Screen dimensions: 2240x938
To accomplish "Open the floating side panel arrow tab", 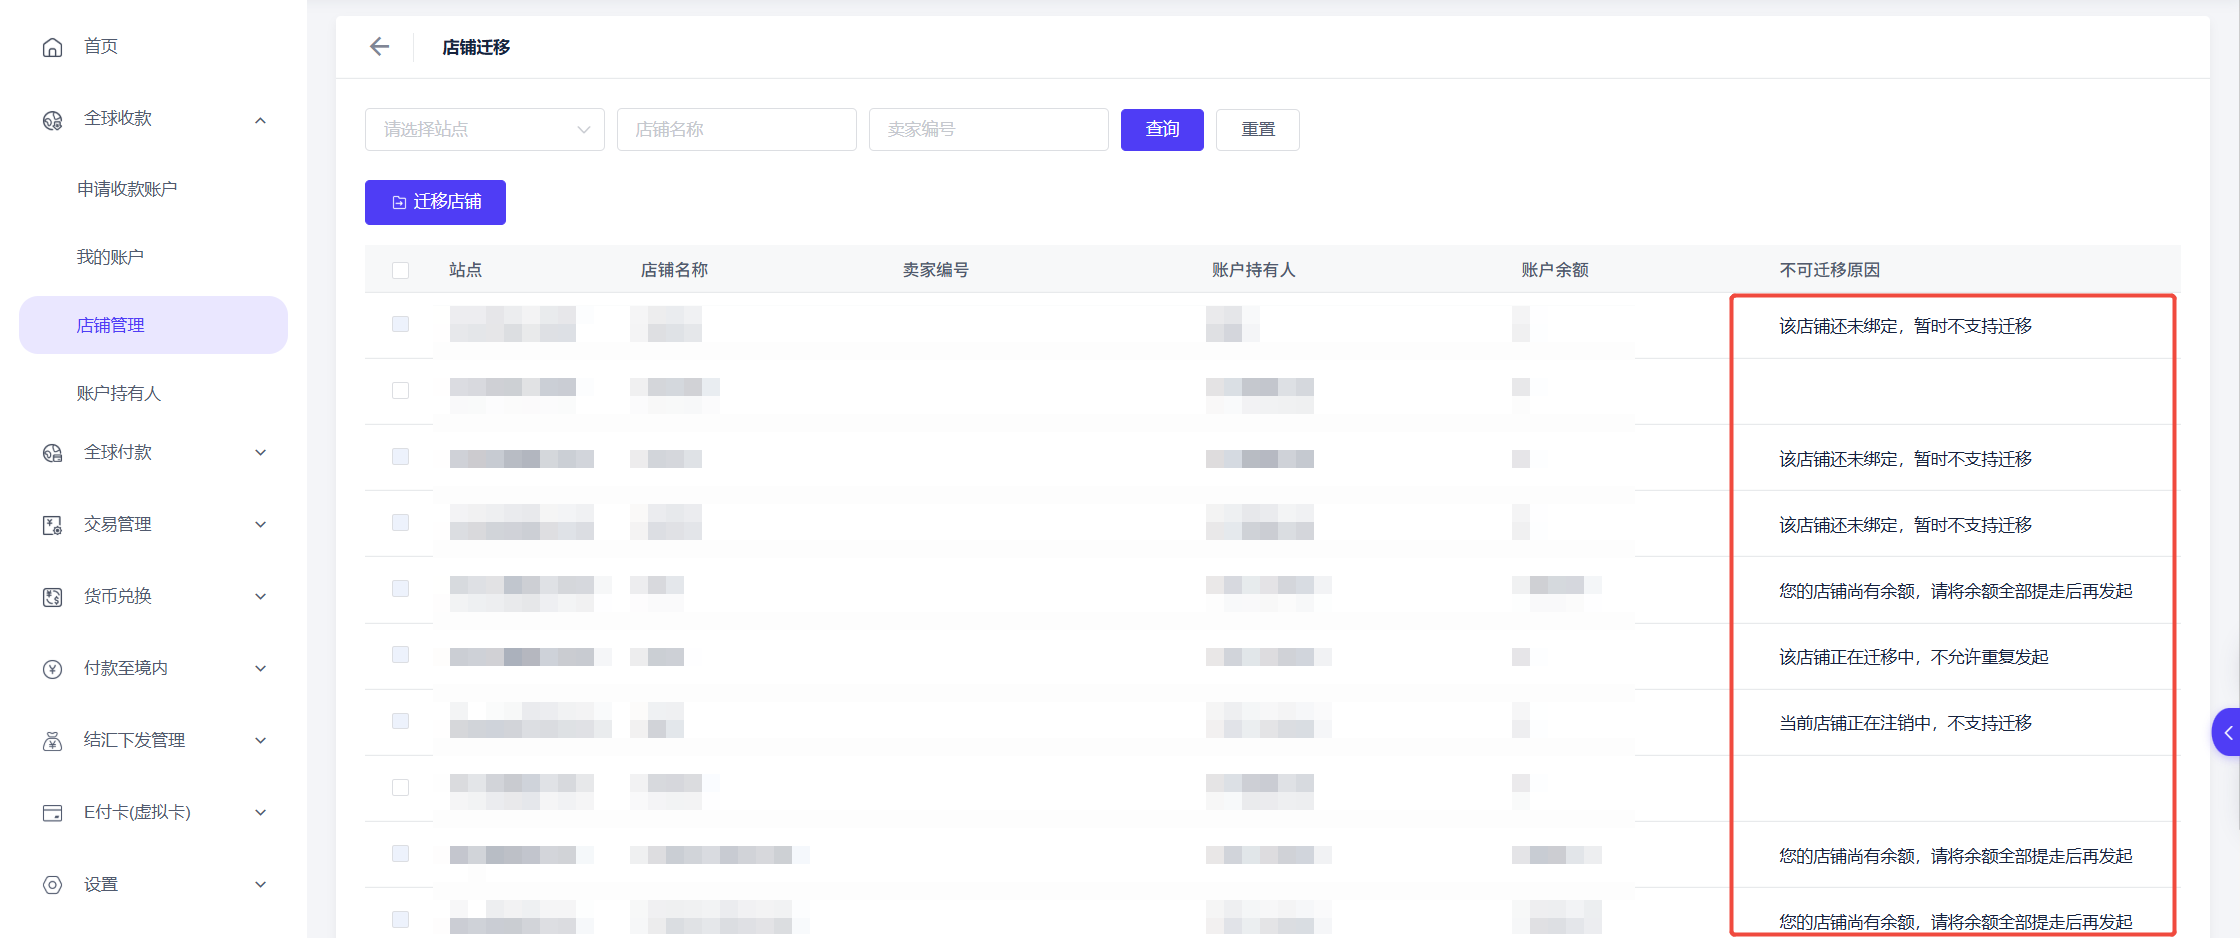I will point(2226,732).
